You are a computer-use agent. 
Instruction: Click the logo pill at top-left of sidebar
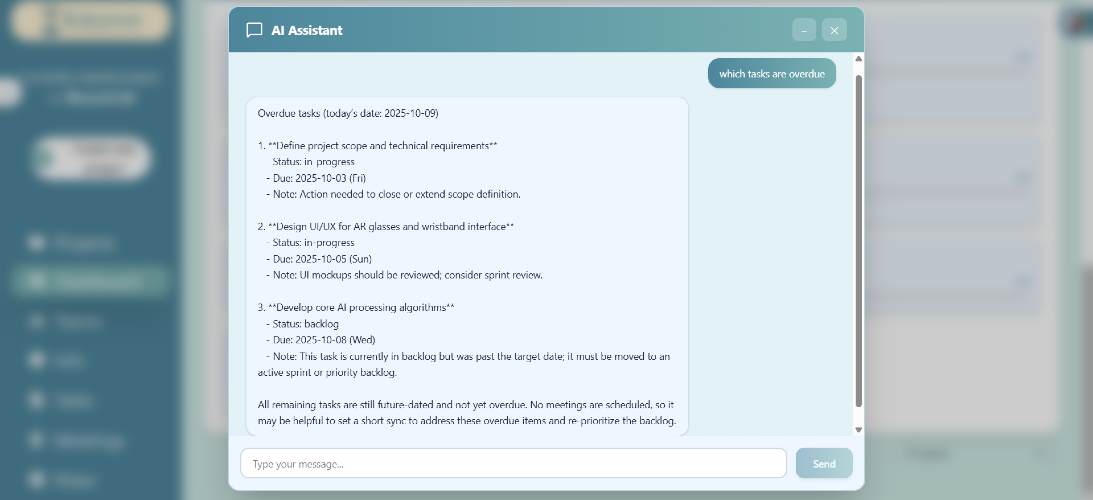pyautogui.click(x=91, y=20)
